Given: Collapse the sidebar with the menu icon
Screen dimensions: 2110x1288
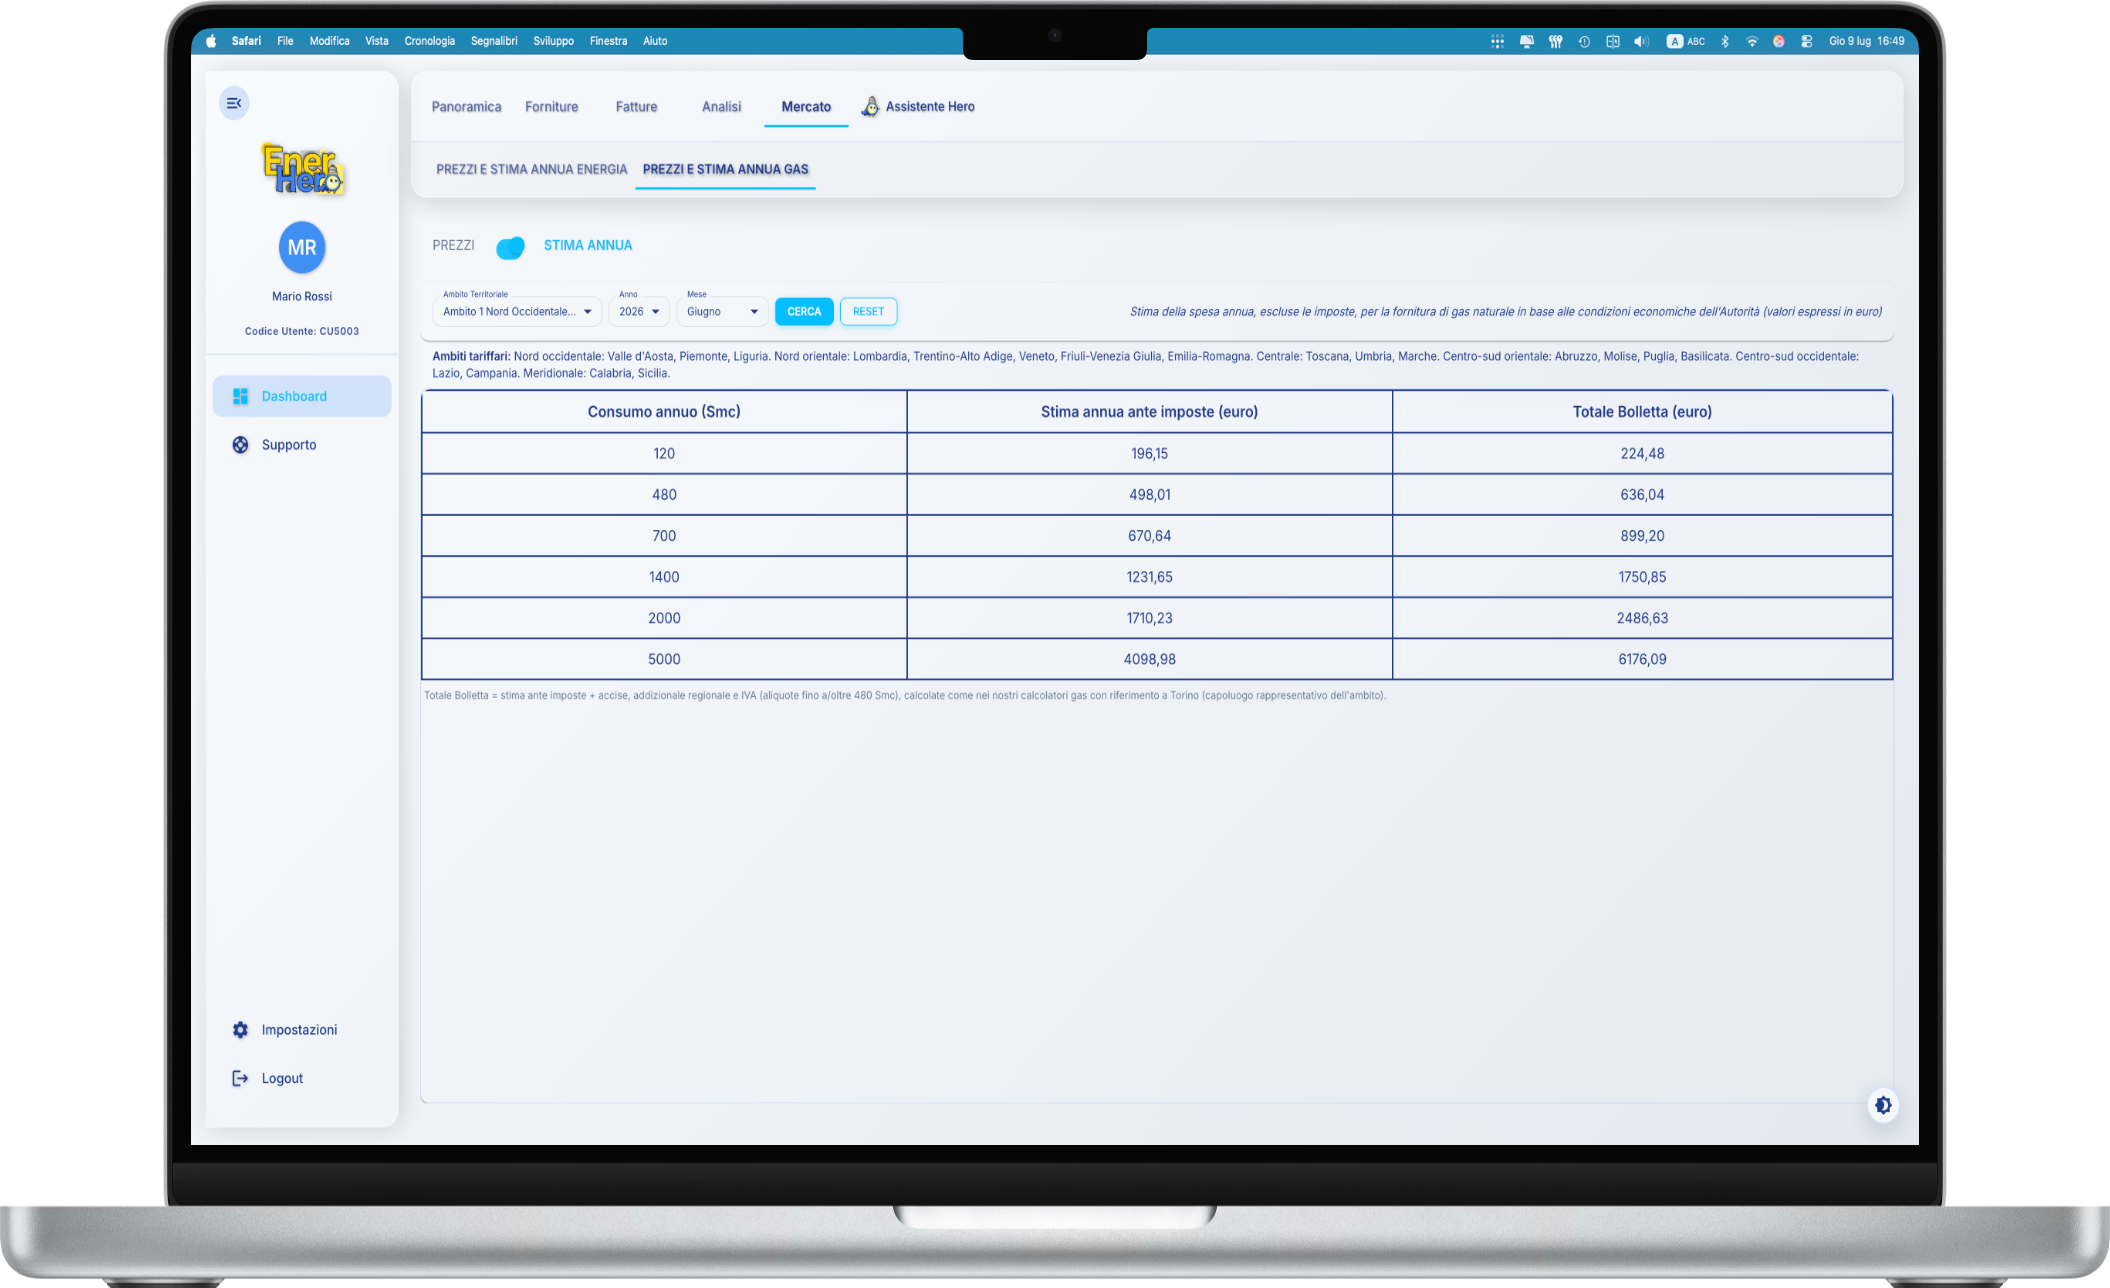Looking at the screenshot, I should (x=234, y=103).
